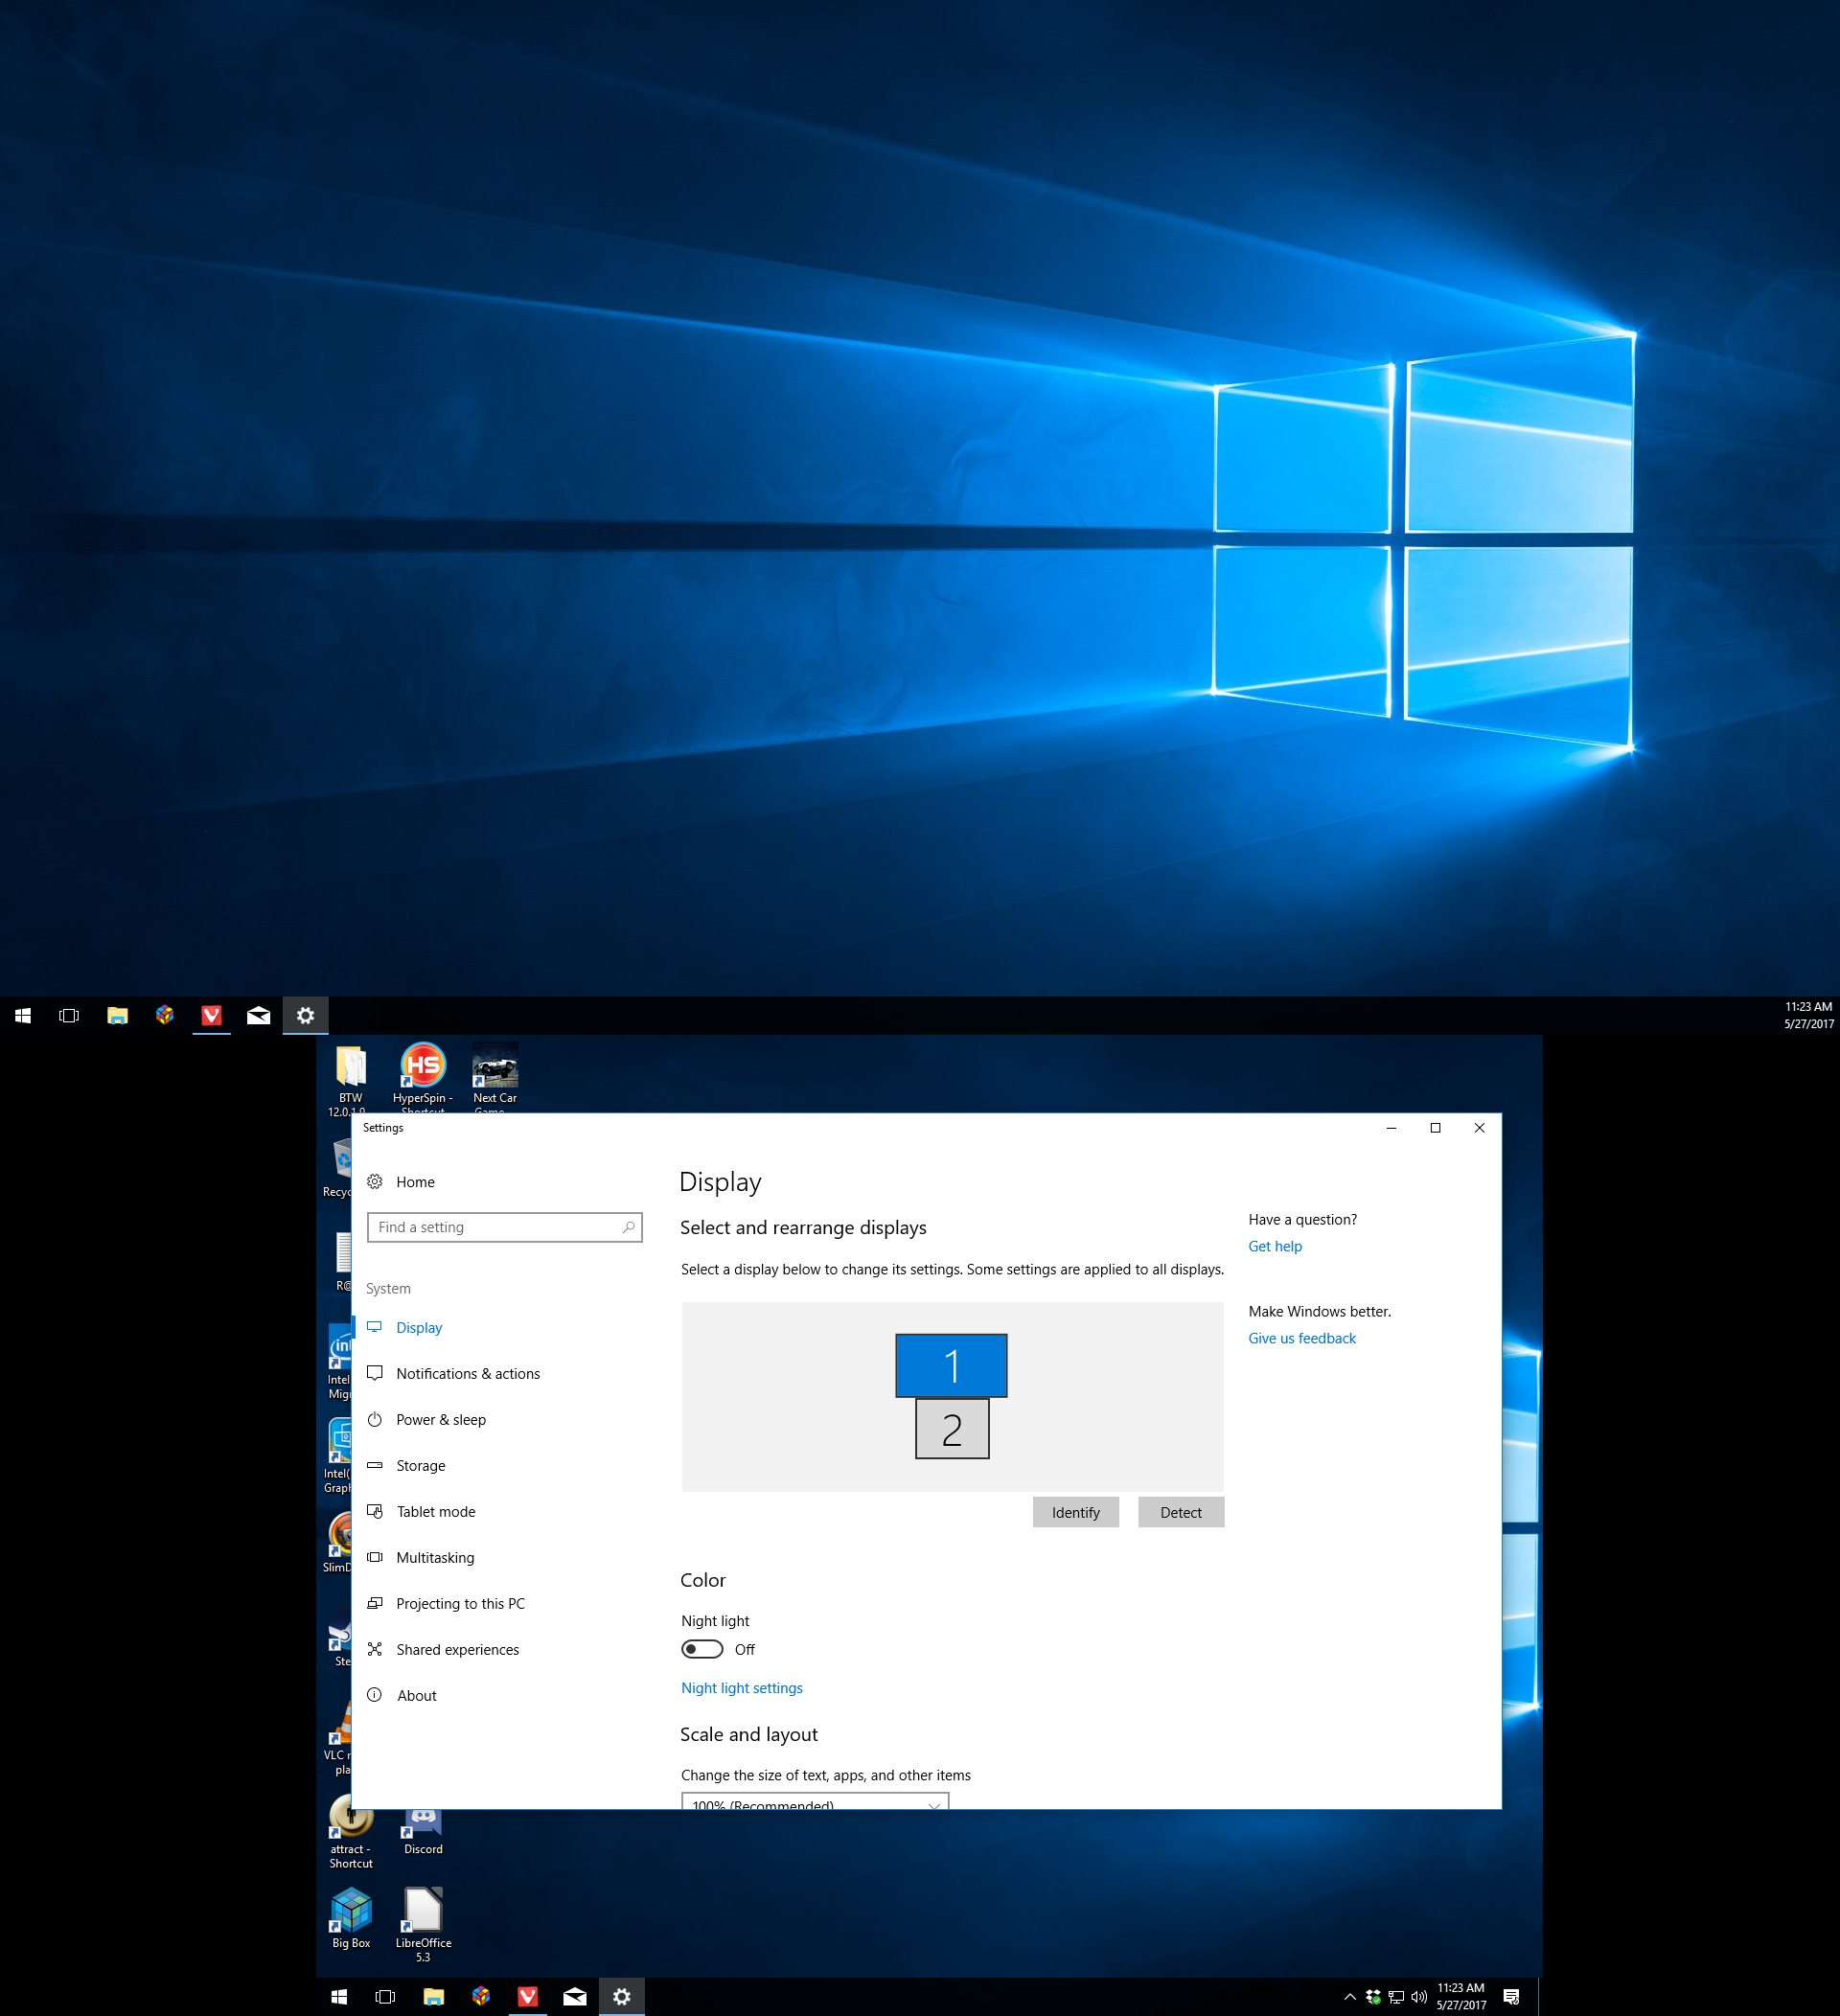Open Night light settings link
This screenshot has height=2016, width=1840.
coord(742,1688)
